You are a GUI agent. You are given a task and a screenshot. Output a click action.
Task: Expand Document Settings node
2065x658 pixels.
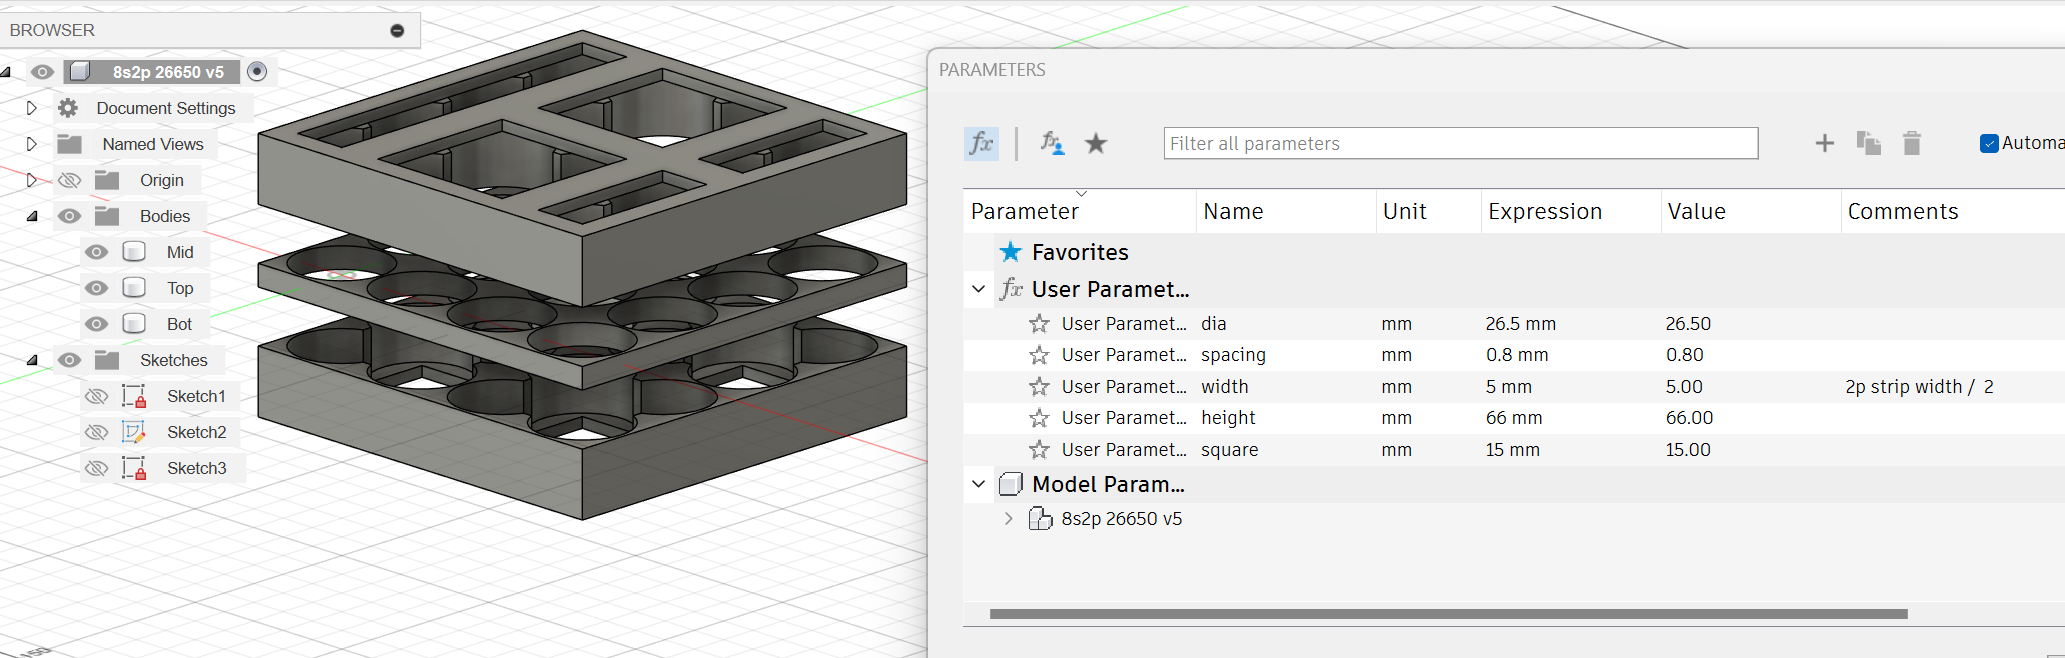[31, 108]
